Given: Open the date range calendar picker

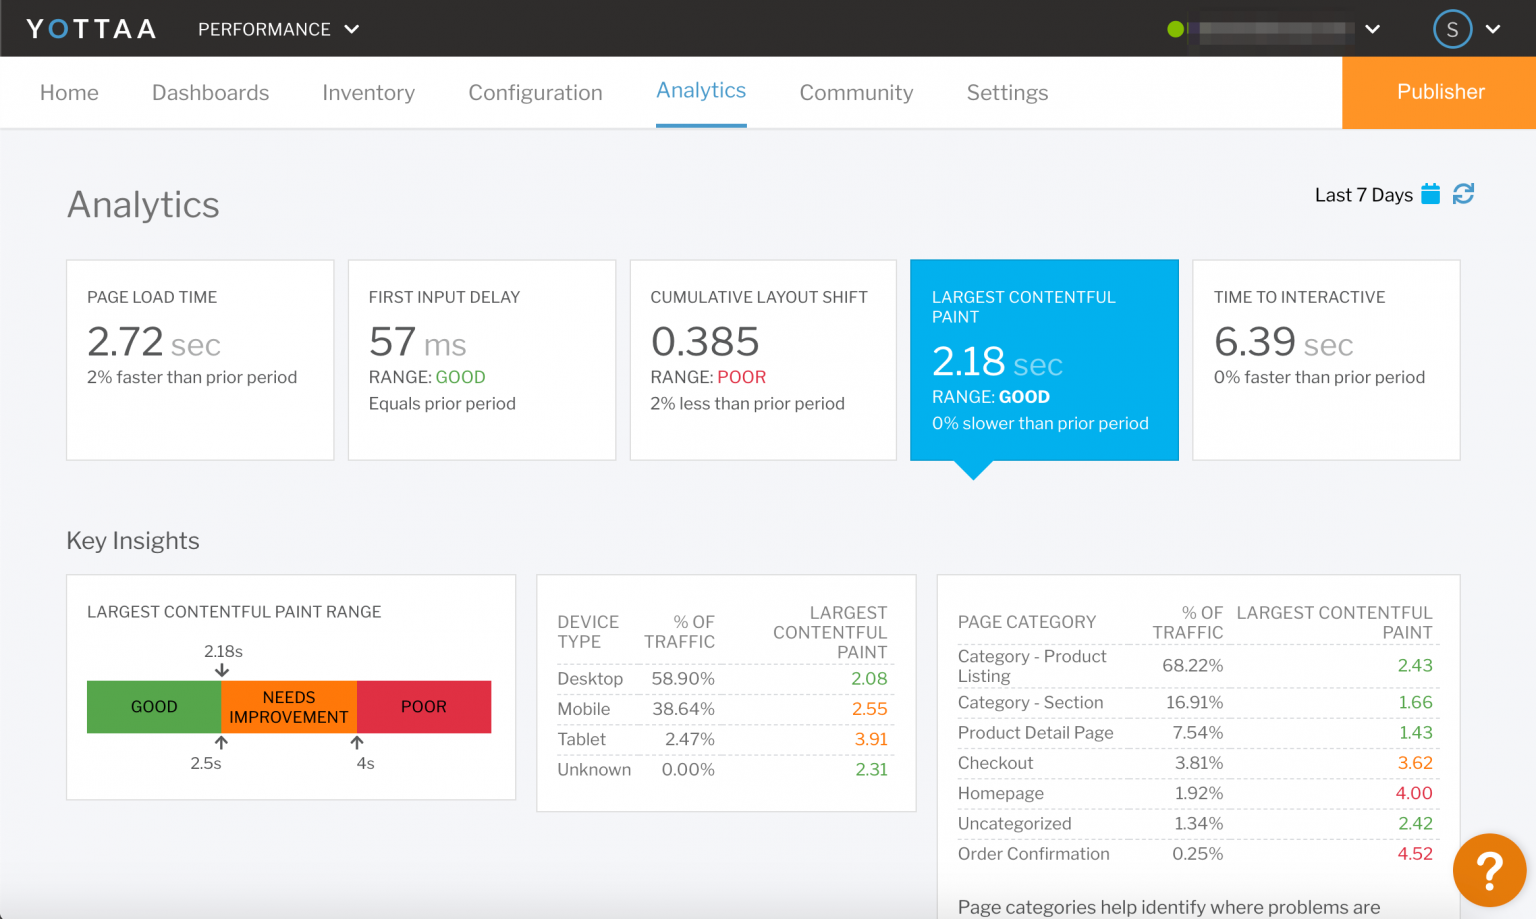Looking at the screenshot, I should tap(1432, 194).
